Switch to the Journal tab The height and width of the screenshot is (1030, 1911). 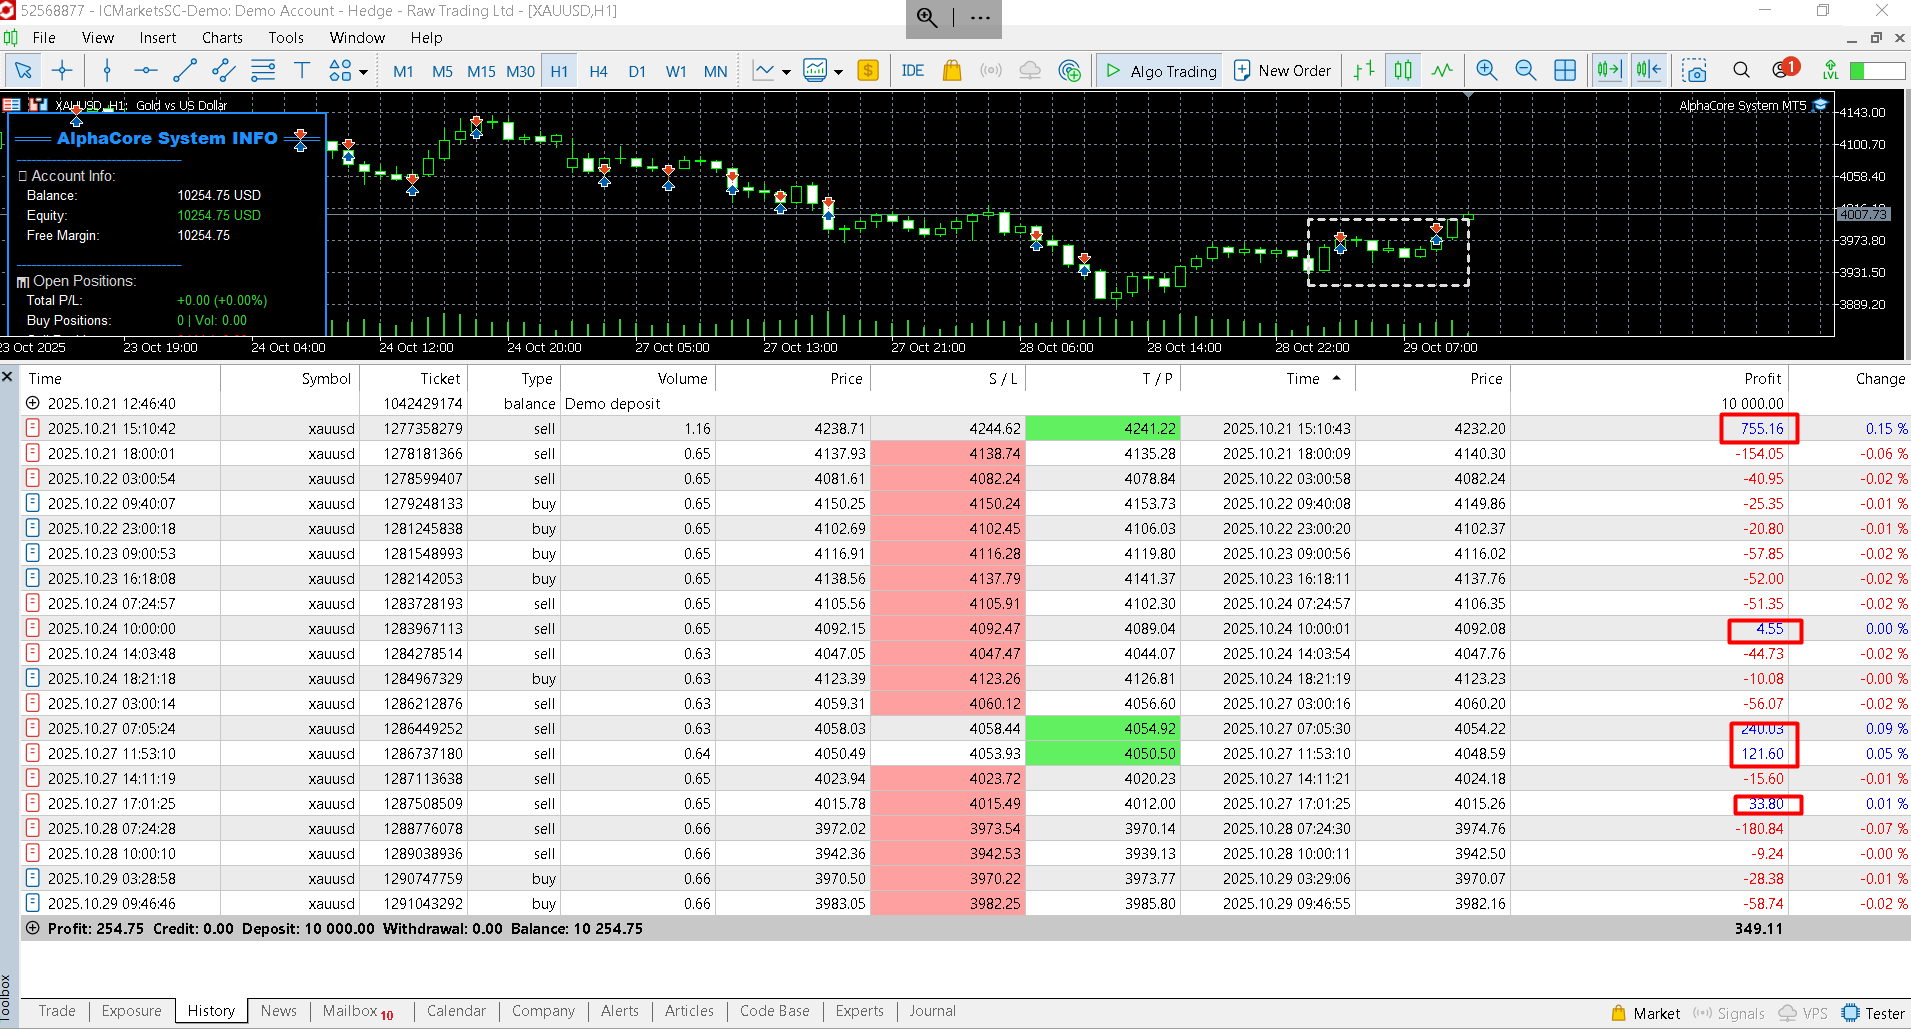[932, 1011]
